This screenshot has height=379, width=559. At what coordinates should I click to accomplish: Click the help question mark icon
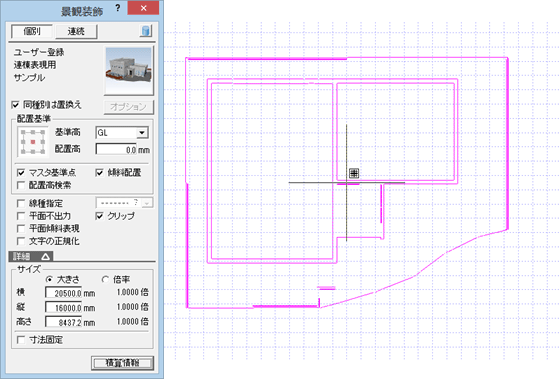coord(118,8)
